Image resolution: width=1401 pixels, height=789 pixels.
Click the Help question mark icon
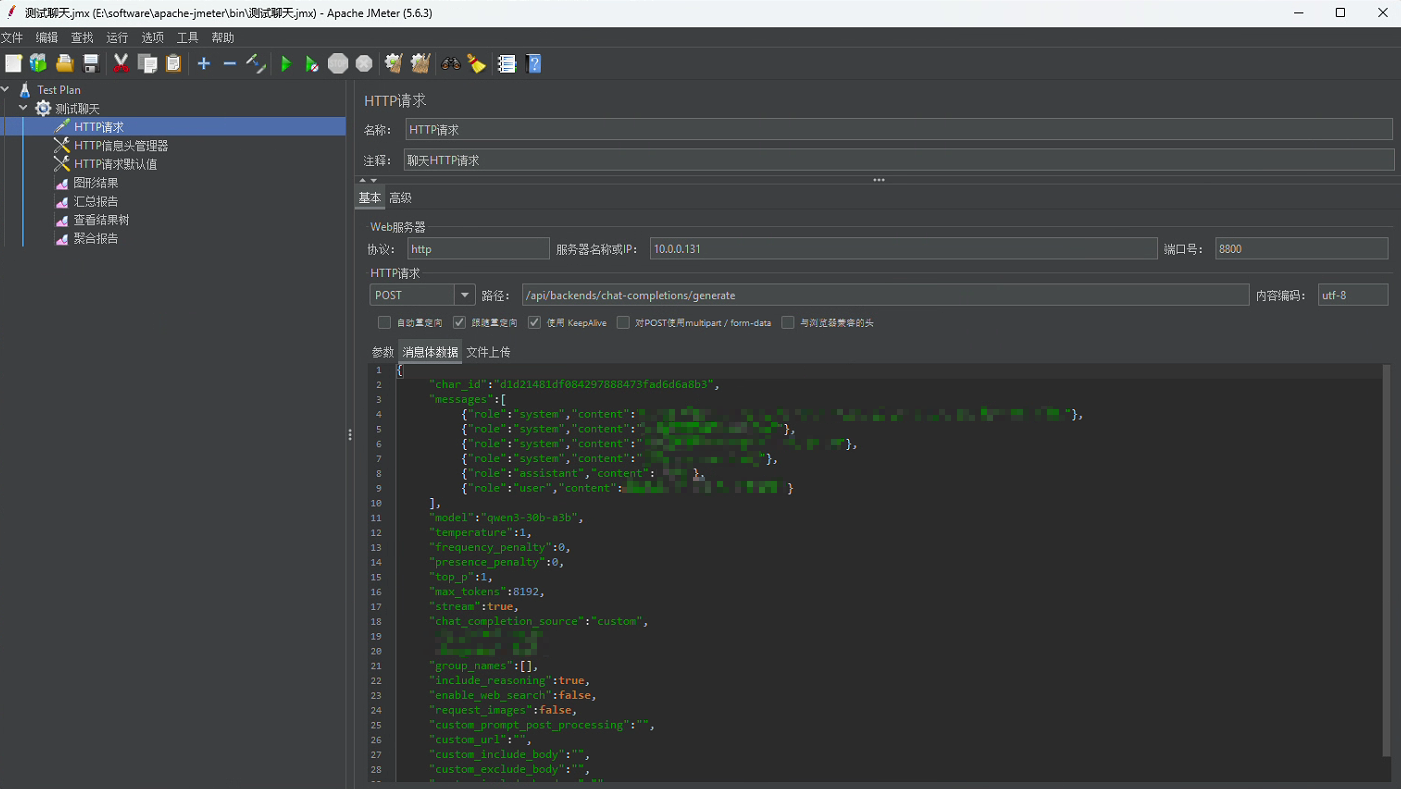tap(534, 64)
